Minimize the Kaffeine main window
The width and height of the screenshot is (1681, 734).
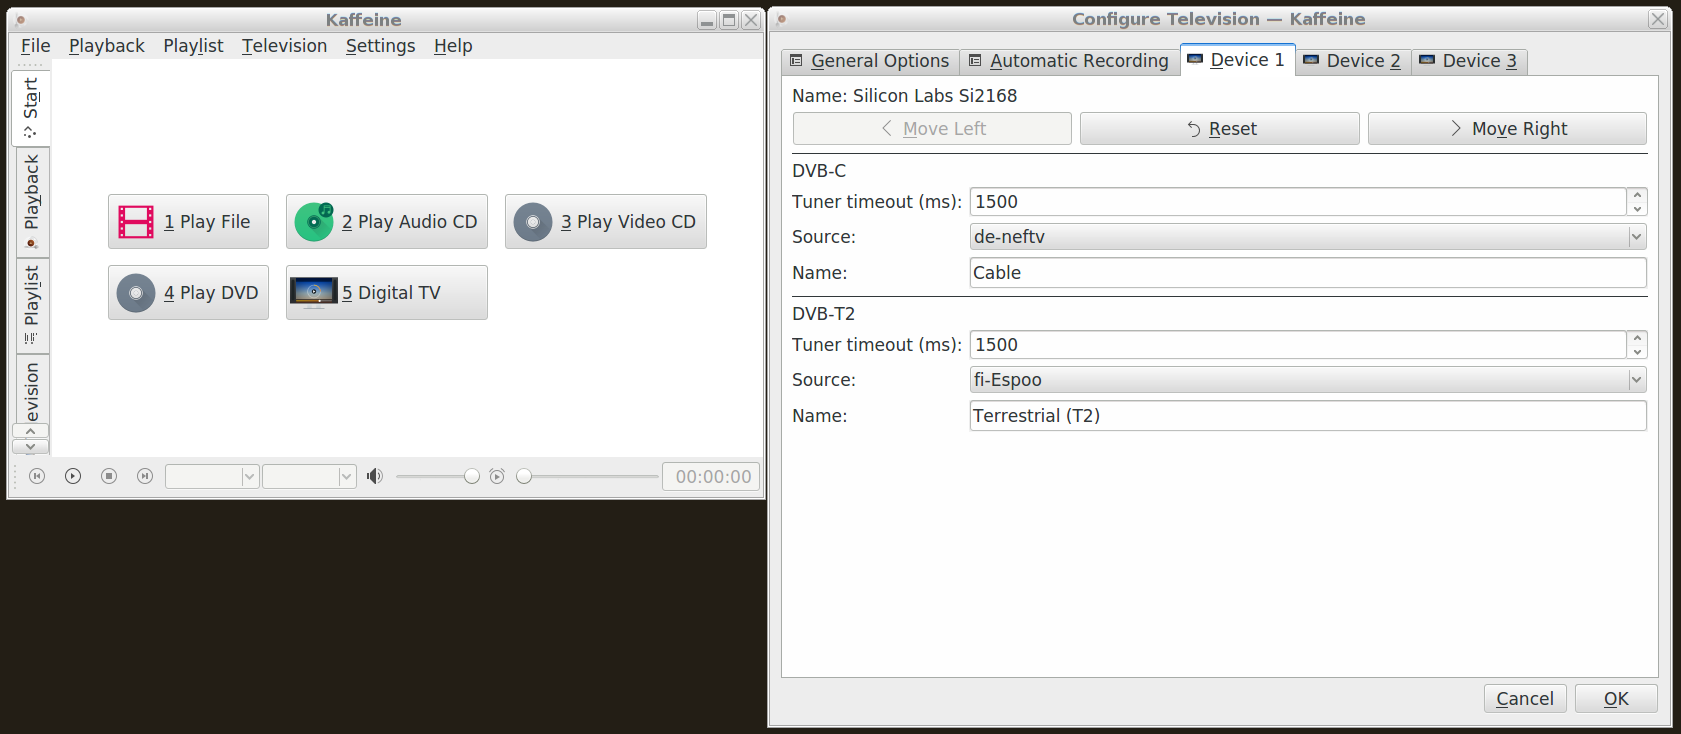(x=707, y=20)
